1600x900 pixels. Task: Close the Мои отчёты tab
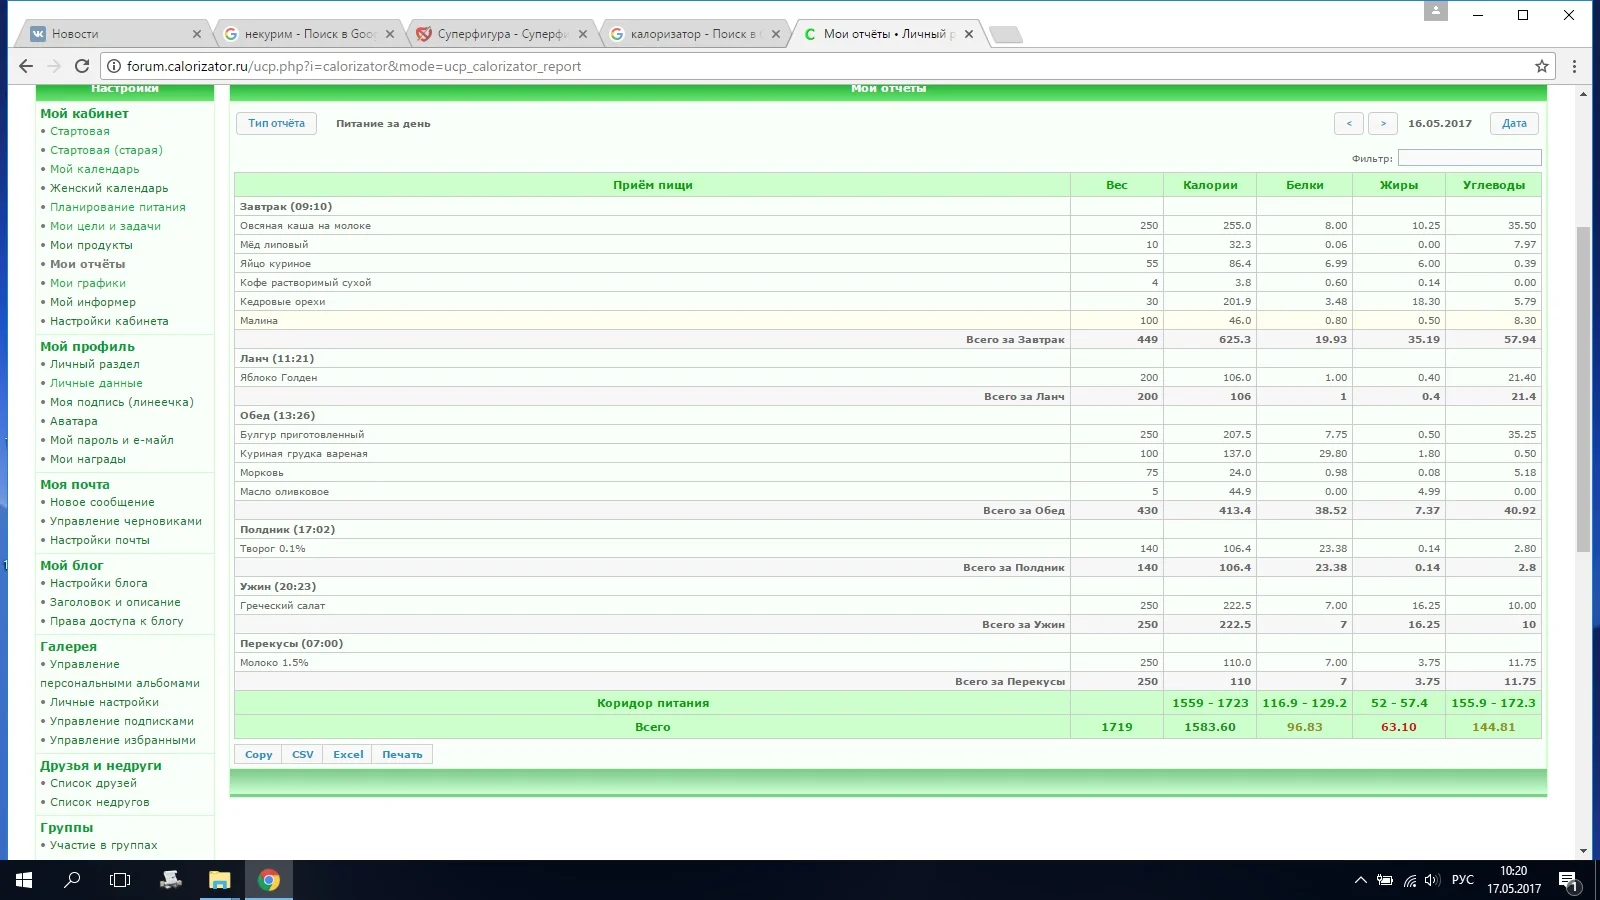point(969,34)
